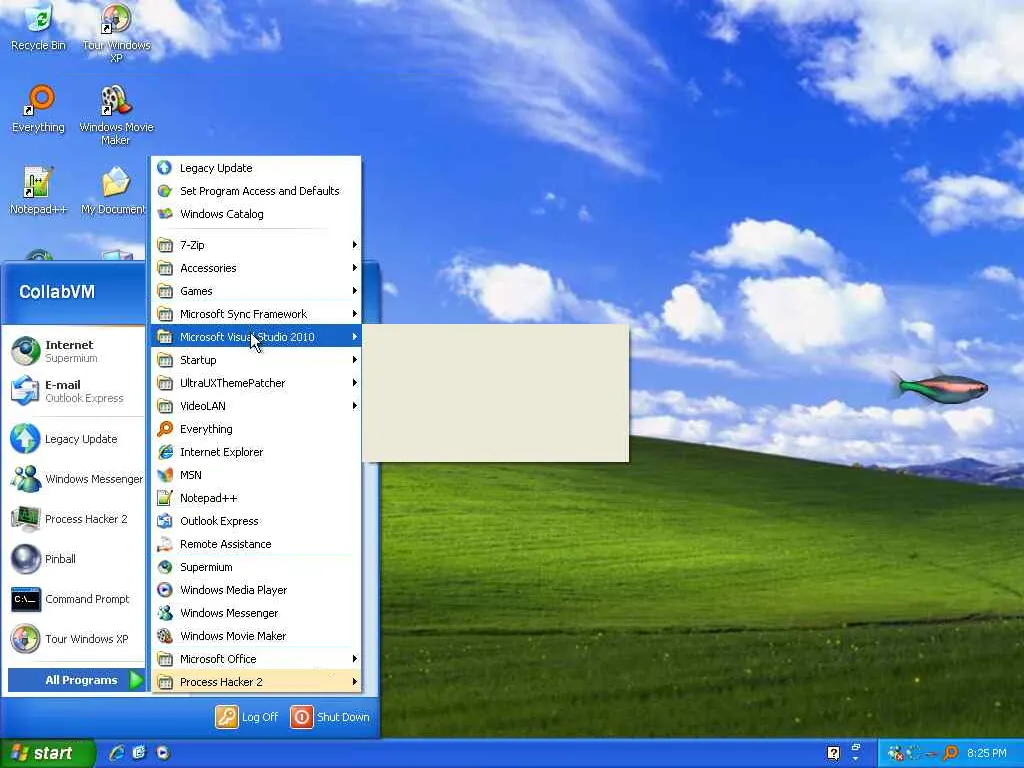
Task: Expand the Accessories program folder
Action: 256,268
